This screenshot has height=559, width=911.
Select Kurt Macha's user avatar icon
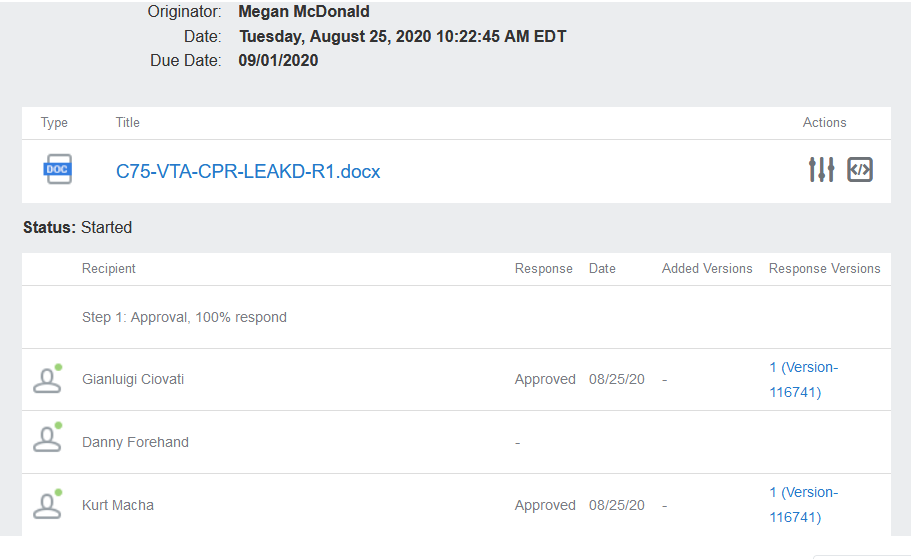48,504
